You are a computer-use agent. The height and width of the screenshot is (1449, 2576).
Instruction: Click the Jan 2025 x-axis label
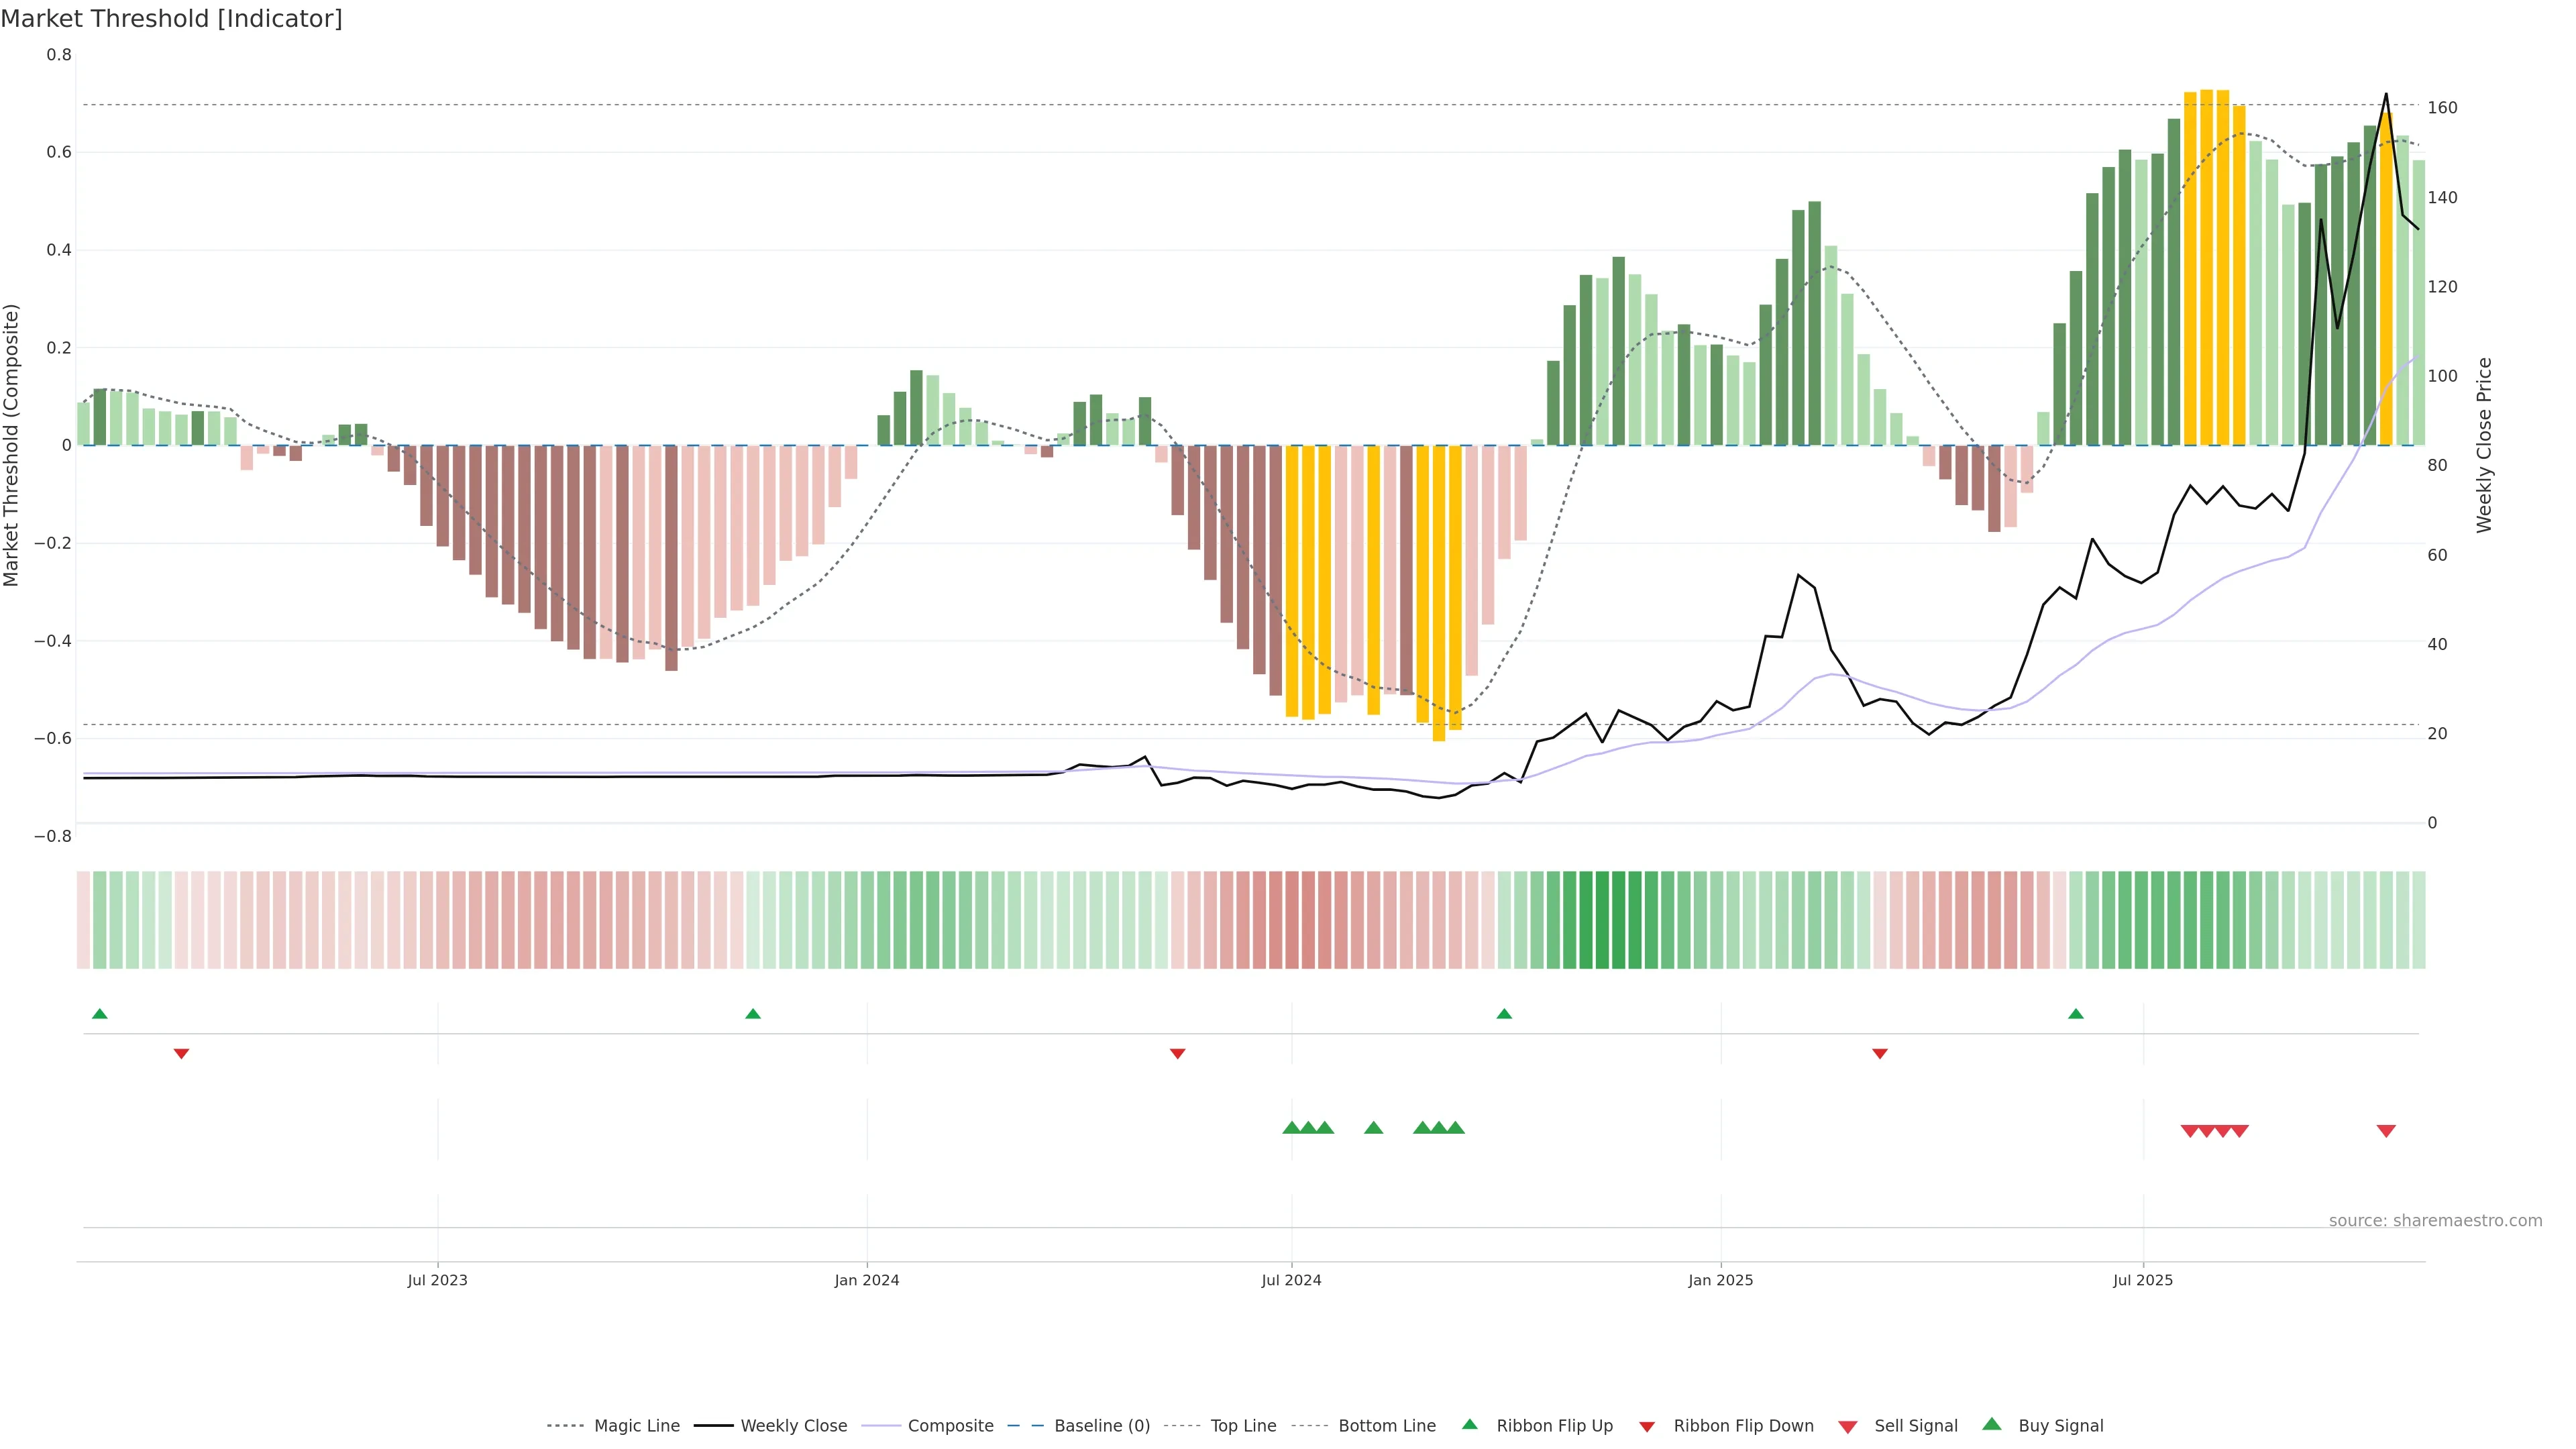click(1720, 1280)
